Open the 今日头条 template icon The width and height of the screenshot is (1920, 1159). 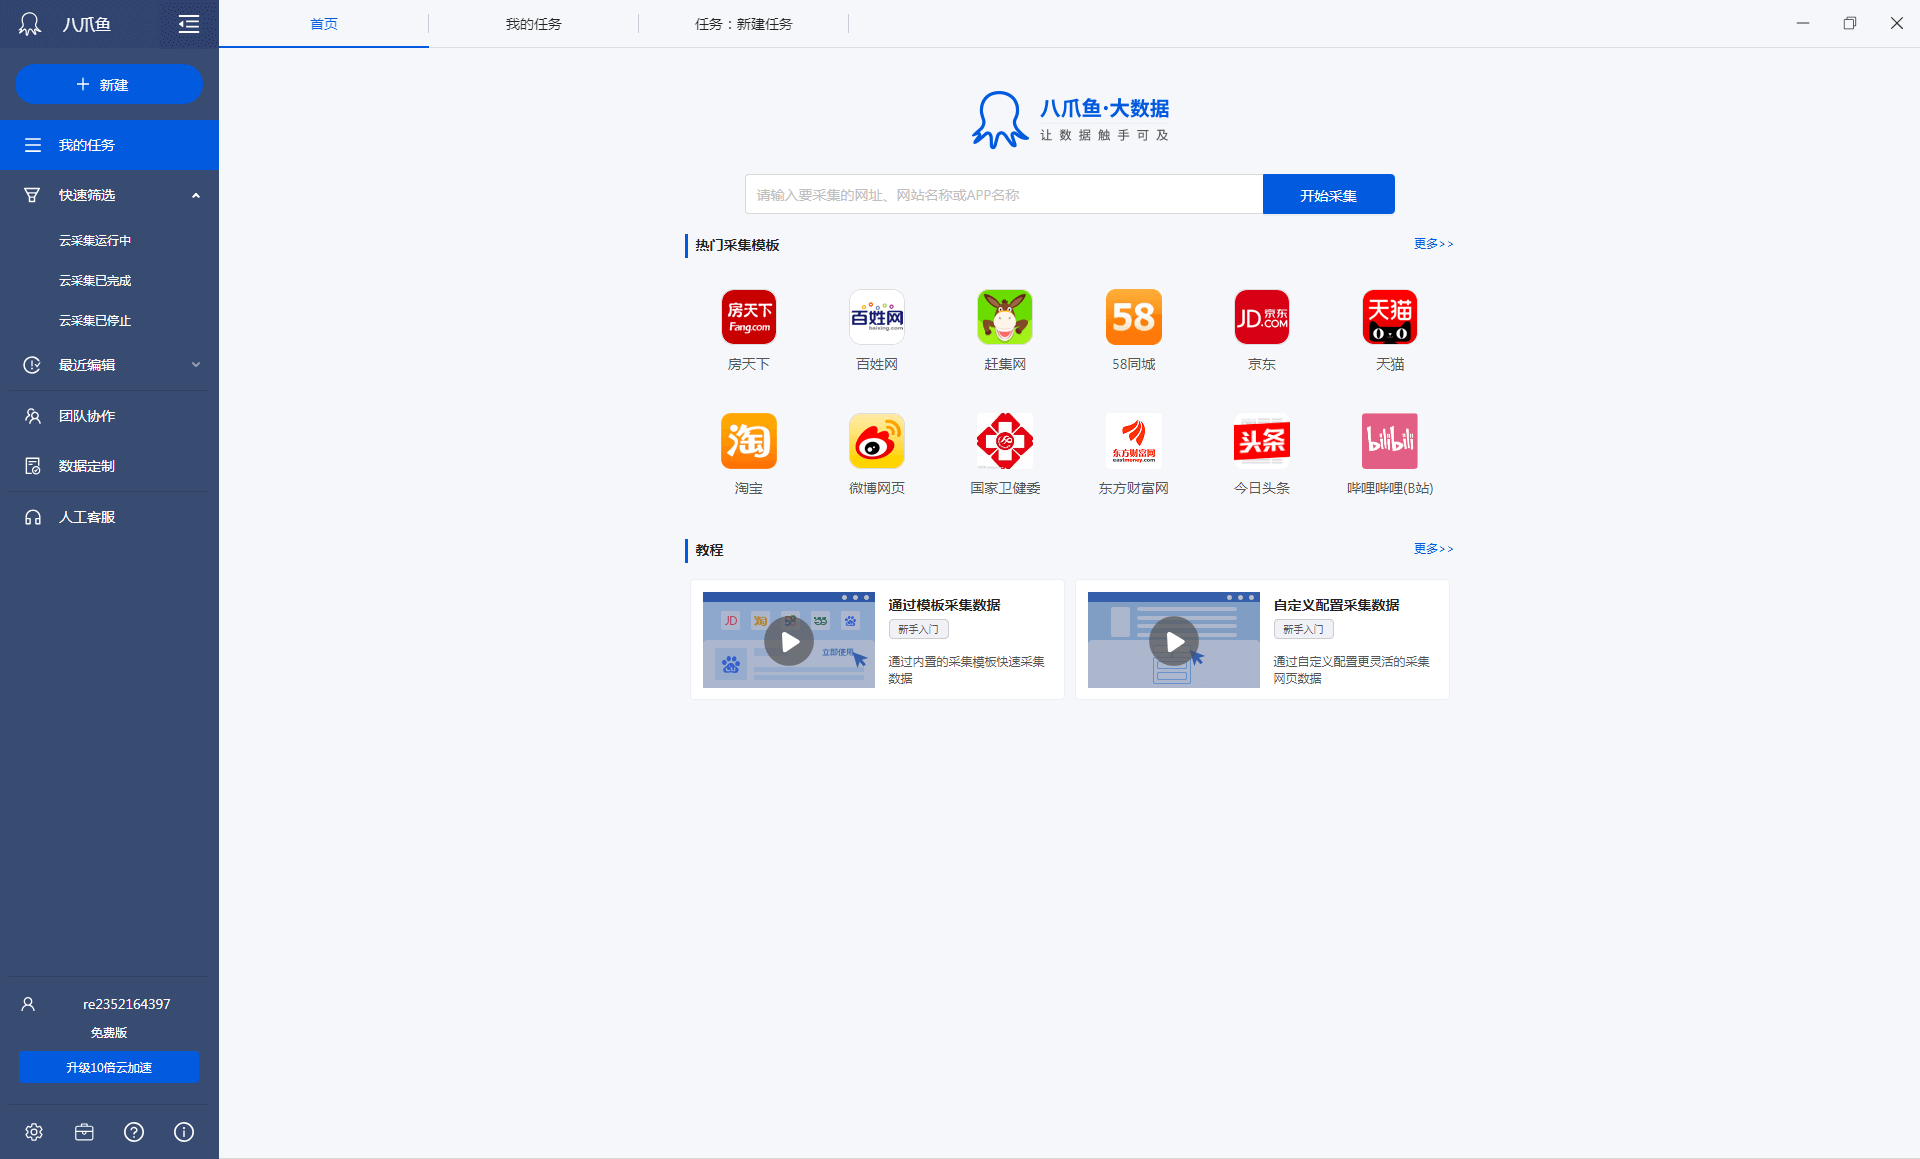coord(1261,441)
